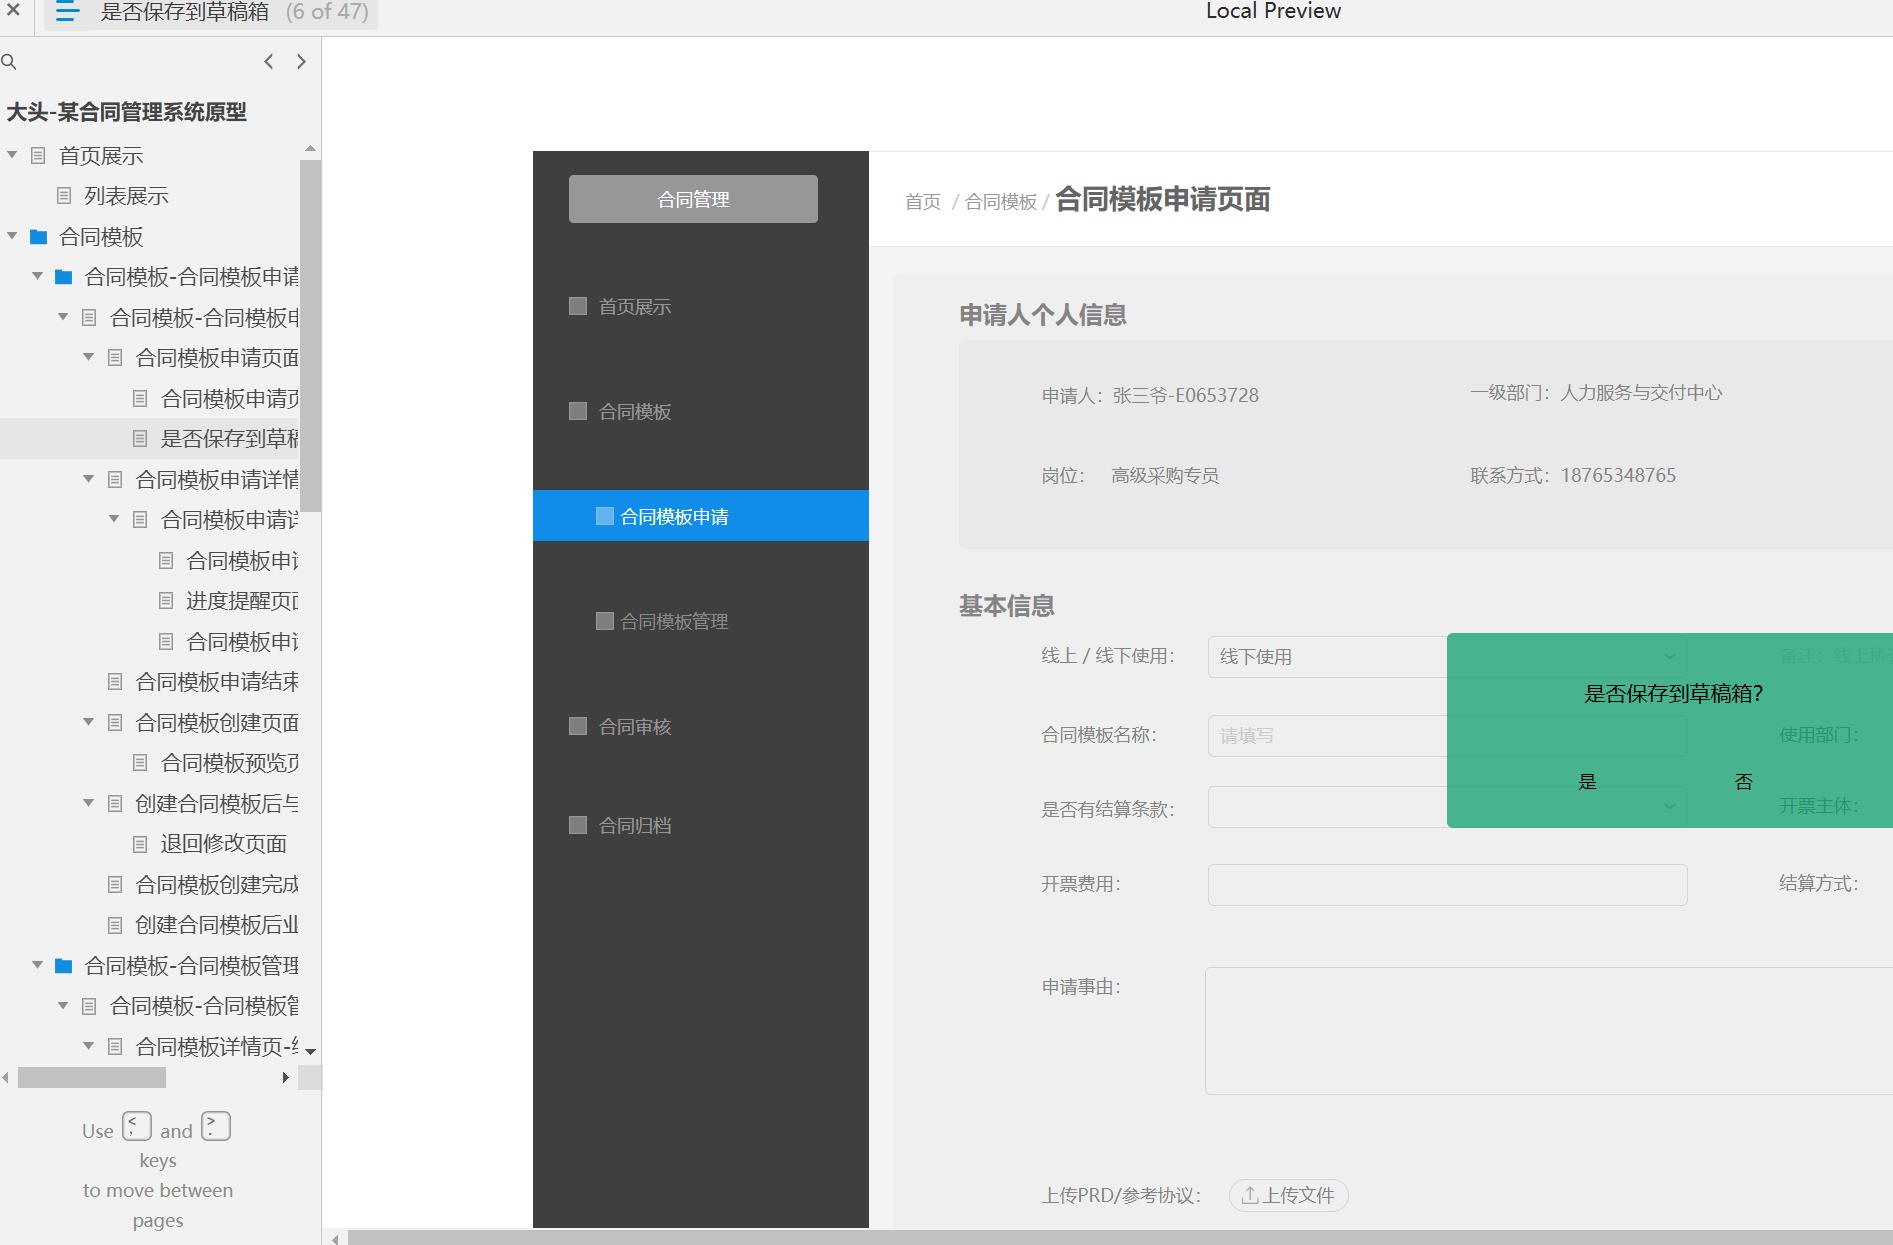Close the sitemap panel with the X icon
The height and width of the screenshot is (1245, 1893).
coord(13,11)
